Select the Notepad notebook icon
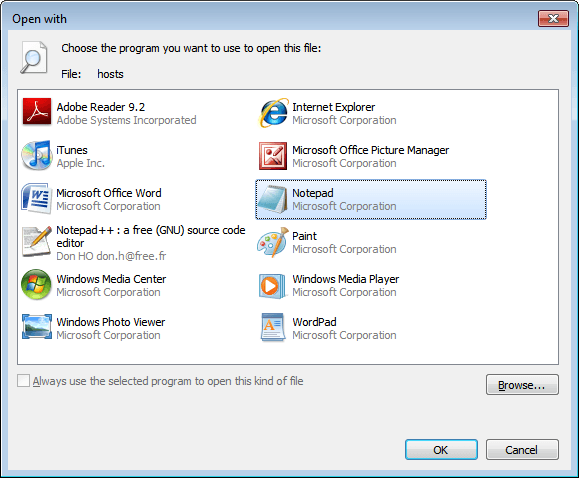 (273, 199)
